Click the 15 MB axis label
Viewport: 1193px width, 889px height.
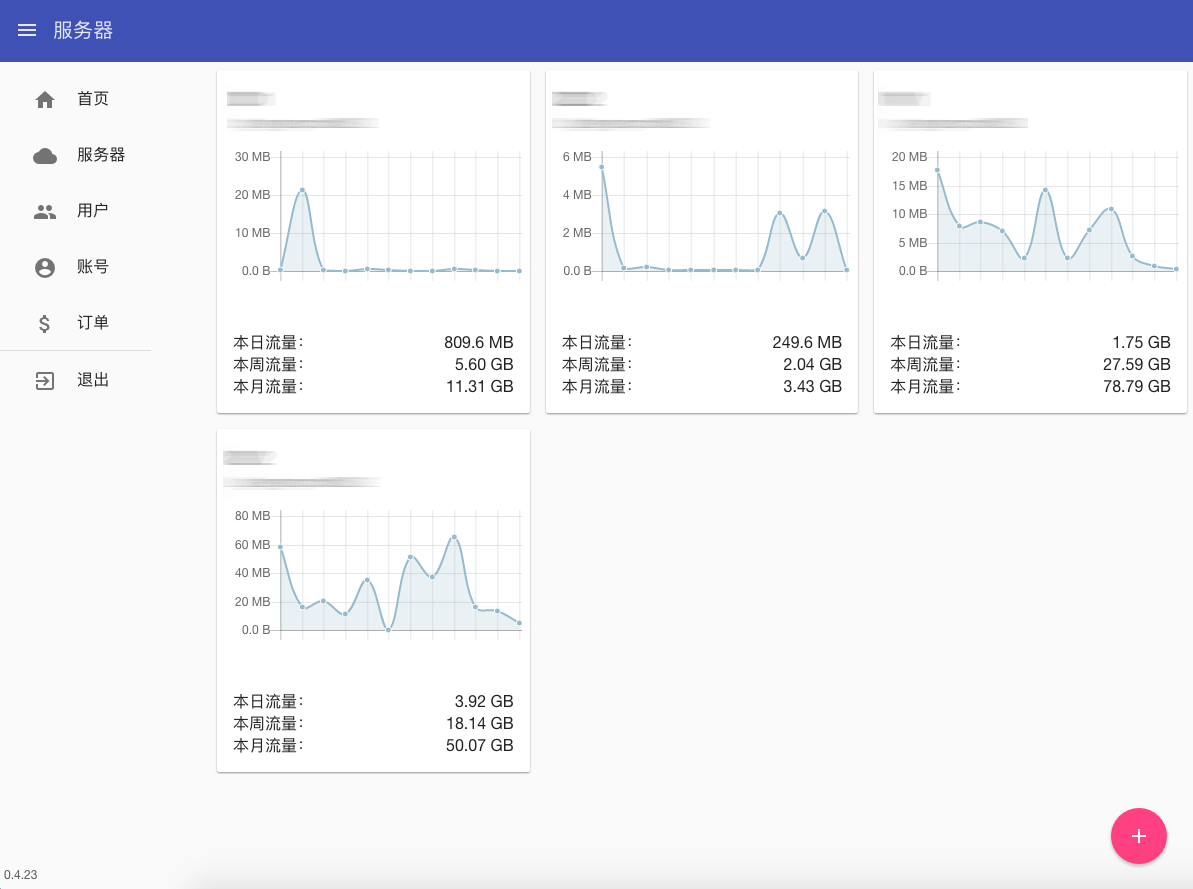(909, 186)
